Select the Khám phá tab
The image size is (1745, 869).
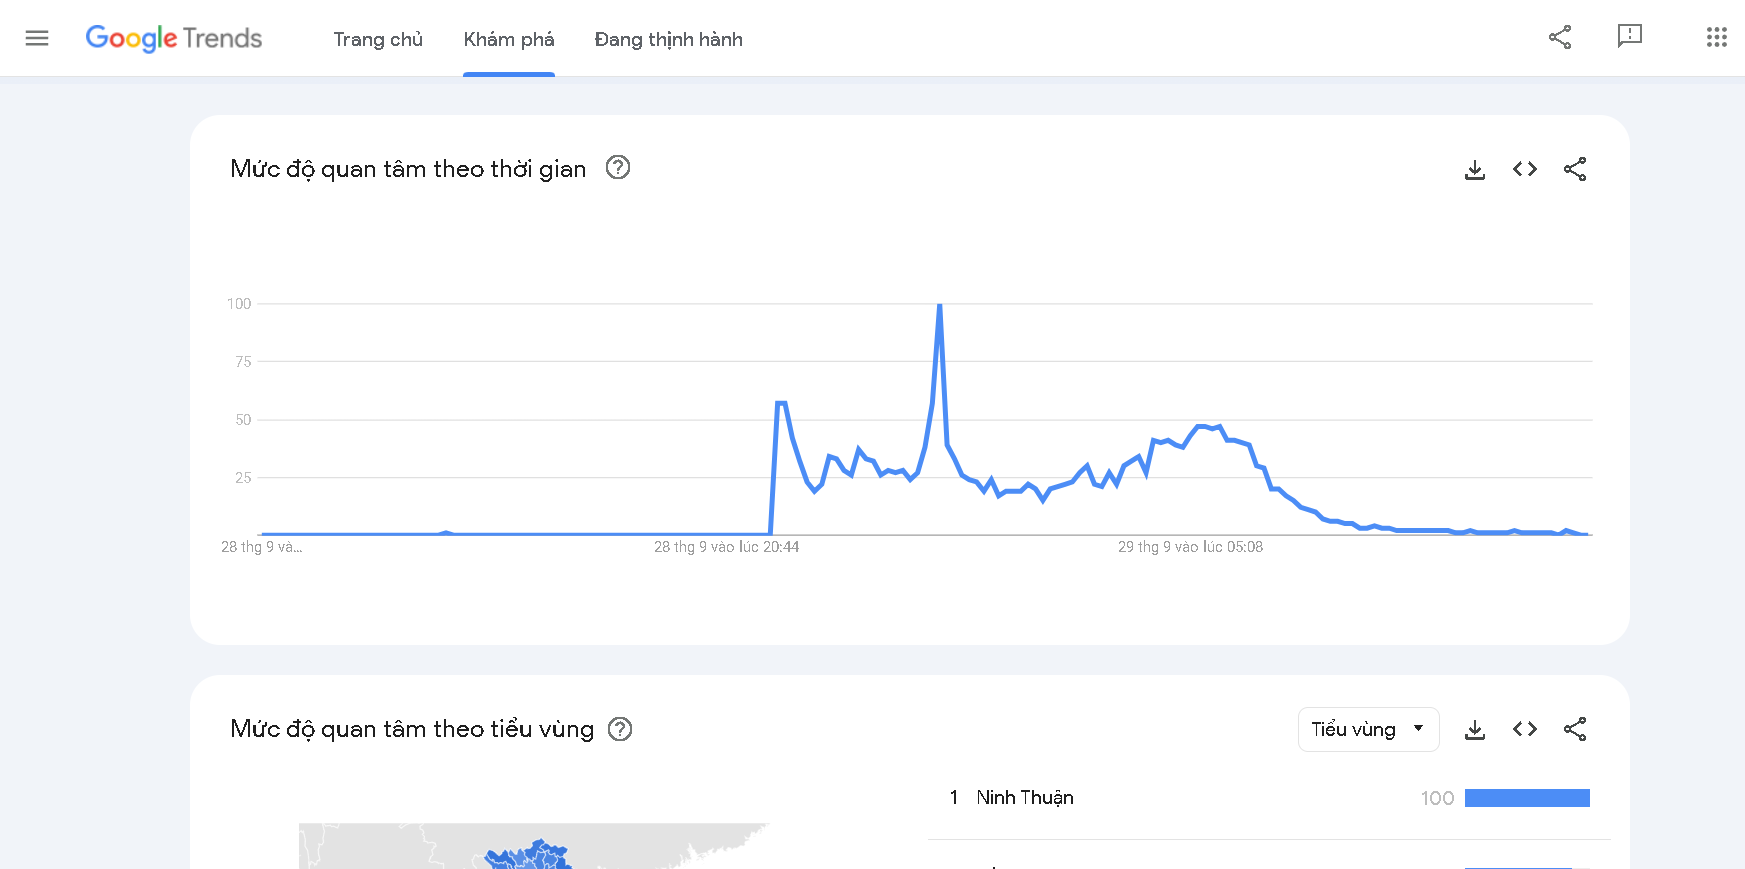pyautogui.click(x=508, y=39)
